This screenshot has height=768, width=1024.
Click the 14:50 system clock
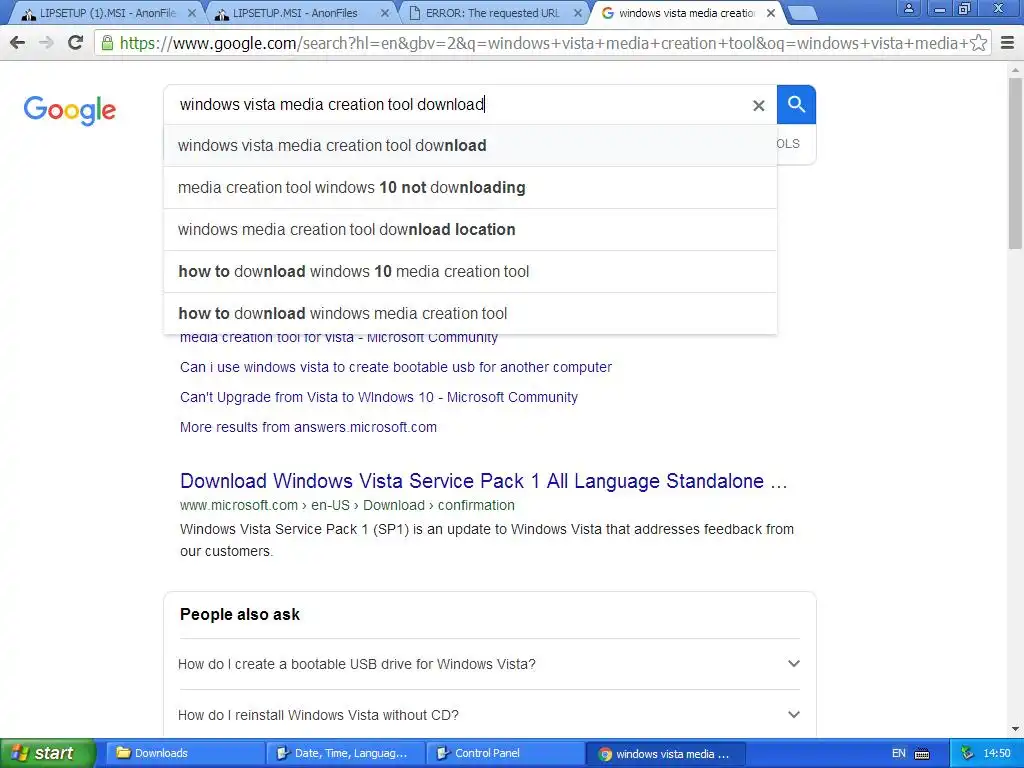click(x=997, y=754)
